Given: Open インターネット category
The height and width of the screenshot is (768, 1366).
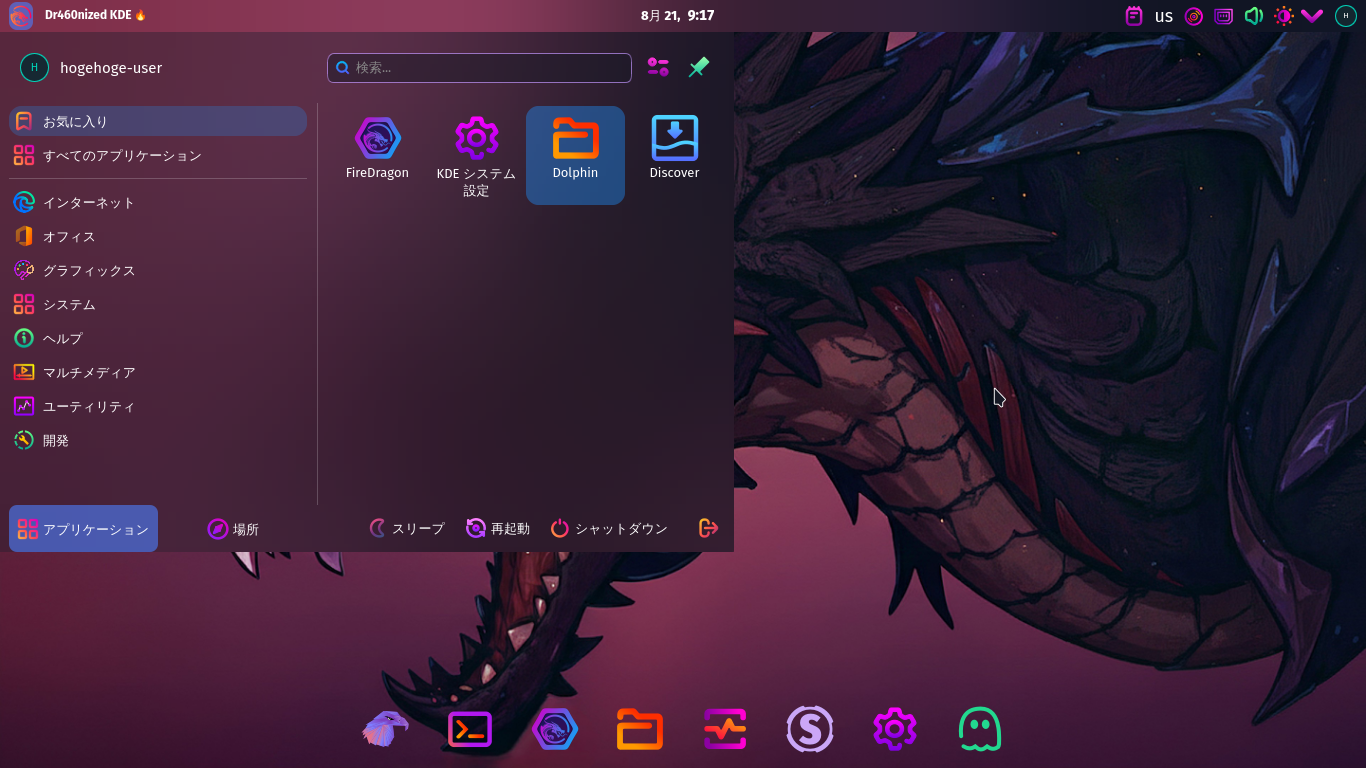Looking at the screenshot, I should [158, 202].
